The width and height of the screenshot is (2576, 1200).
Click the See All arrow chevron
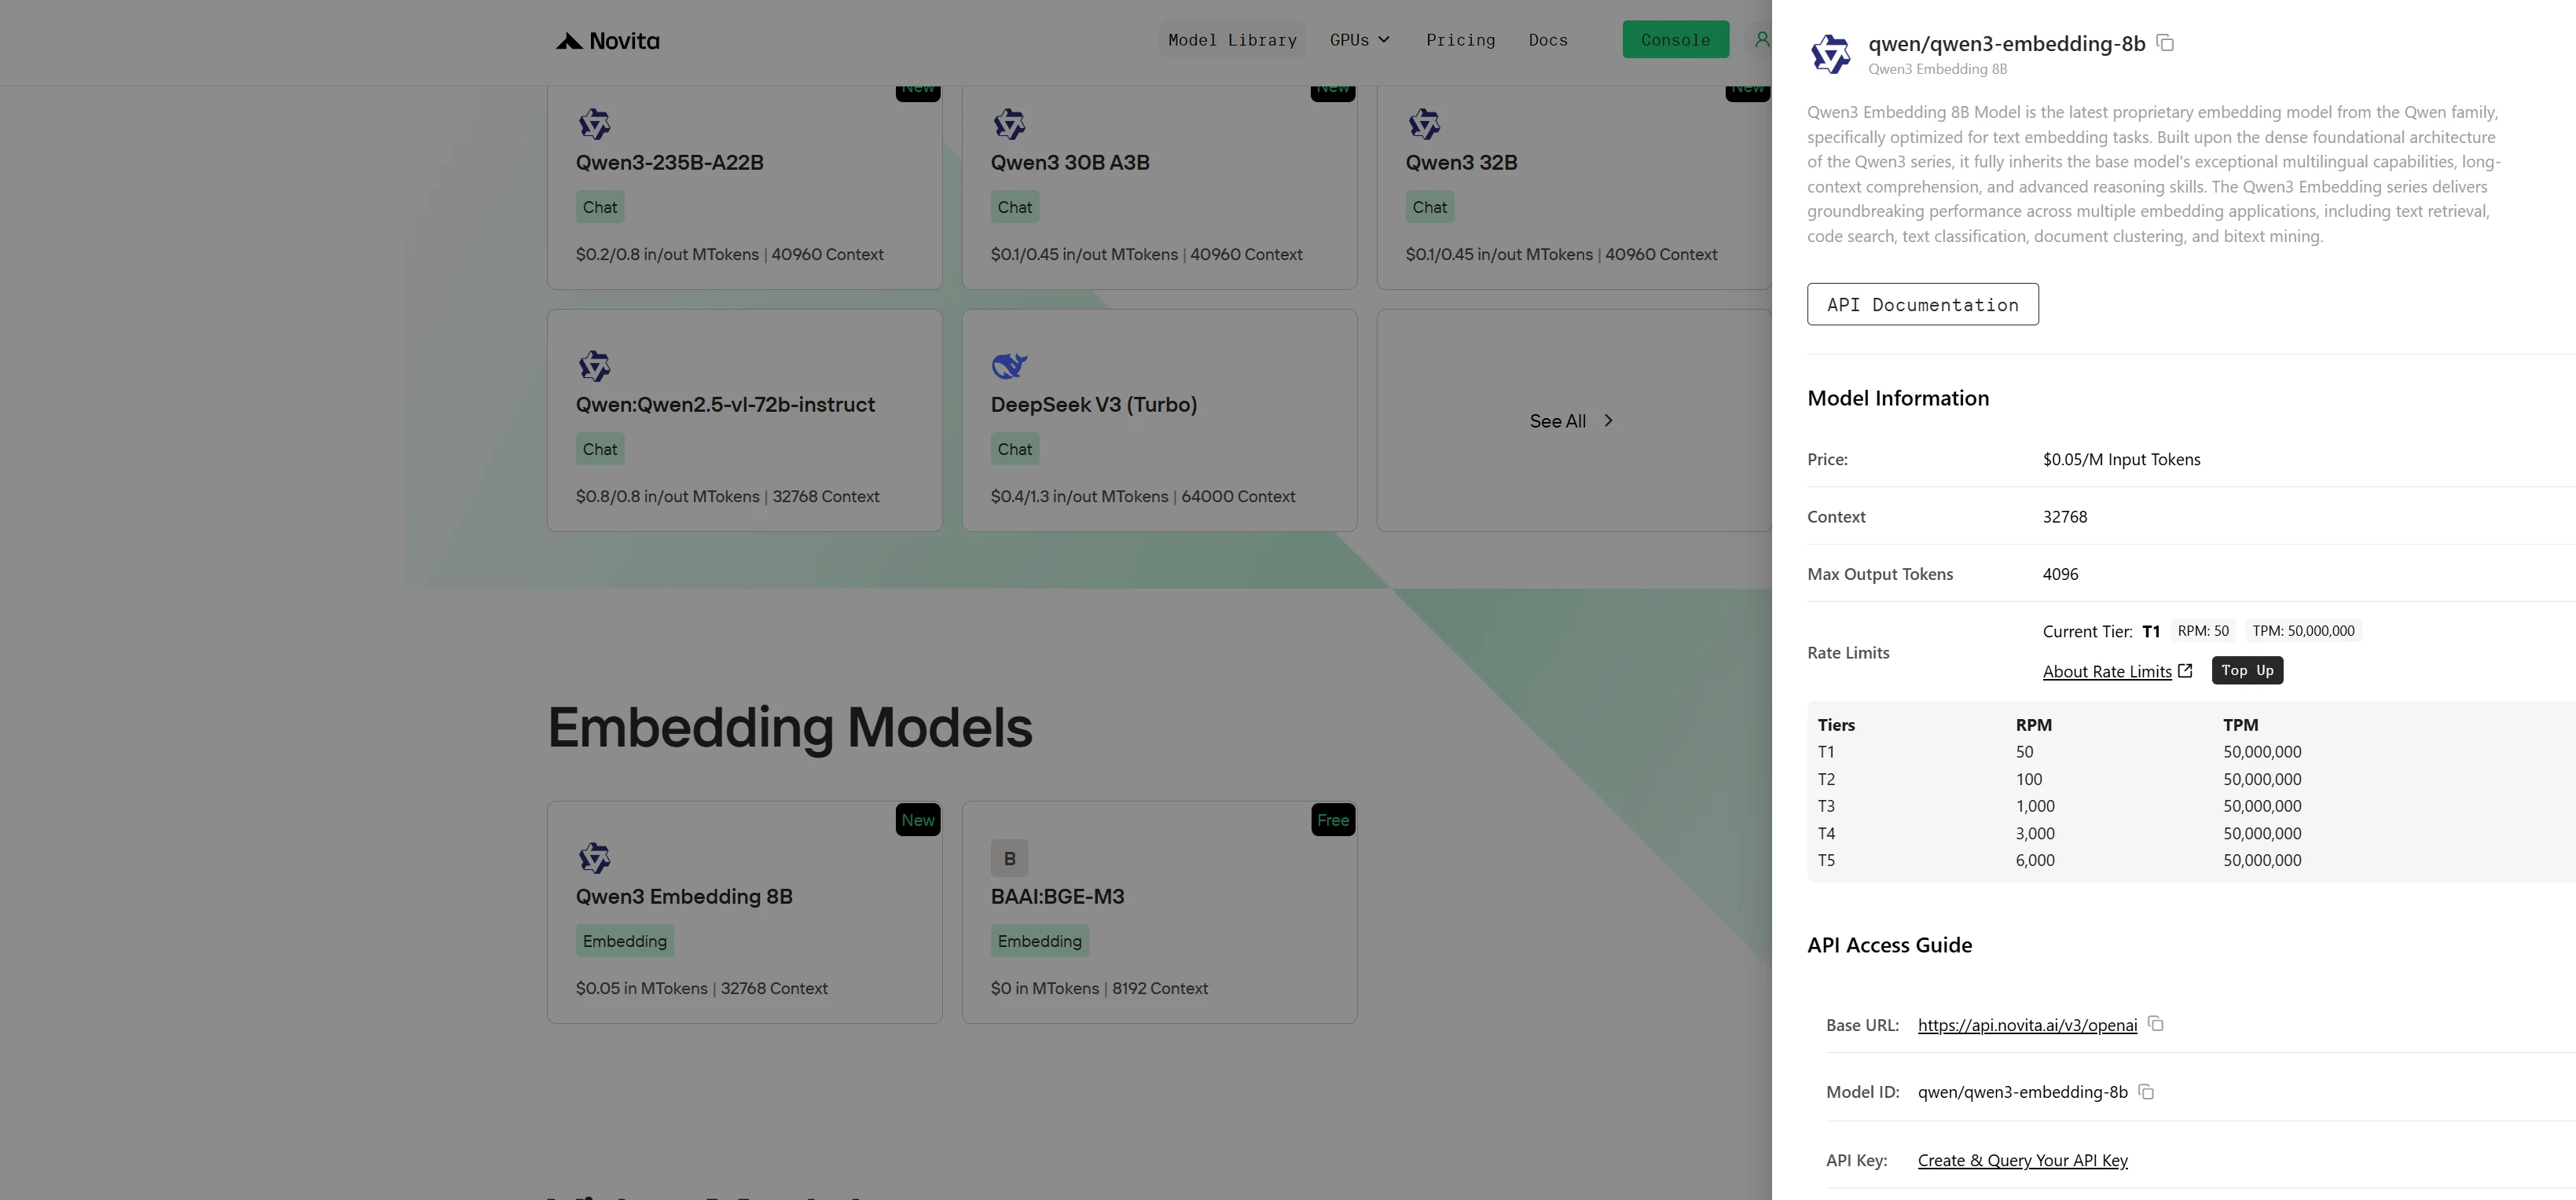(x=1608, y=421)
